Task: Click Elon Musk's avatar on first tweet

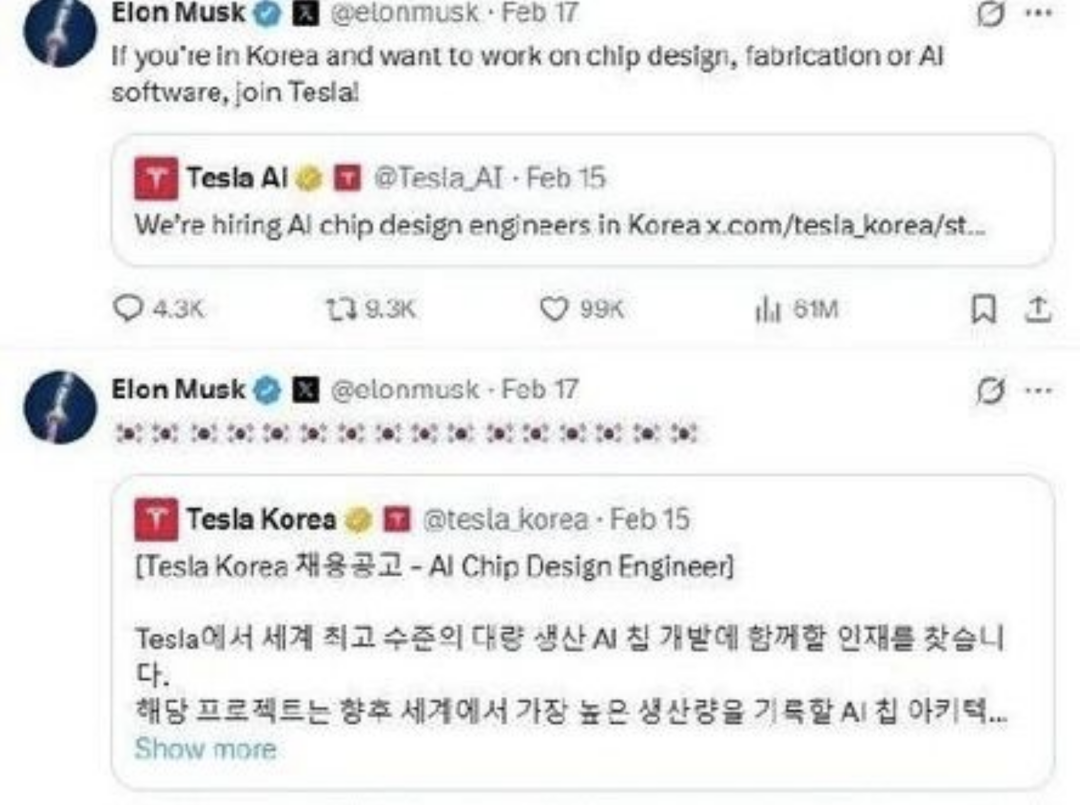Action: [60, 30]
